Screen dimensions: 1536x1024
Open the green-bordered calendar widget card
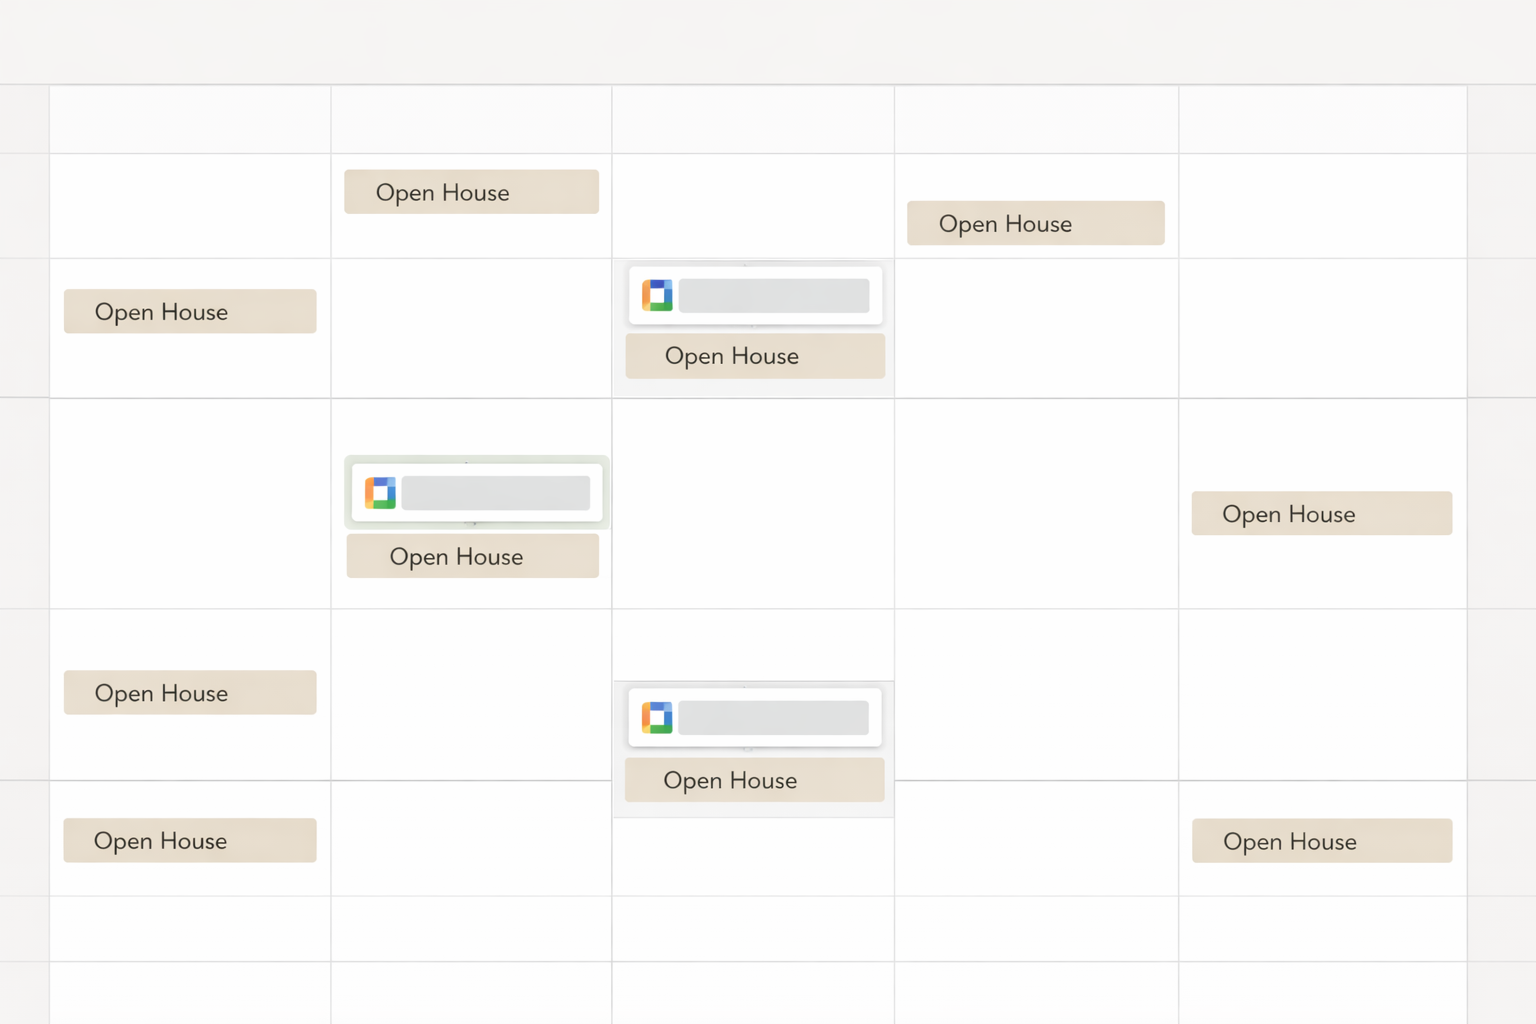pos(476,491)
